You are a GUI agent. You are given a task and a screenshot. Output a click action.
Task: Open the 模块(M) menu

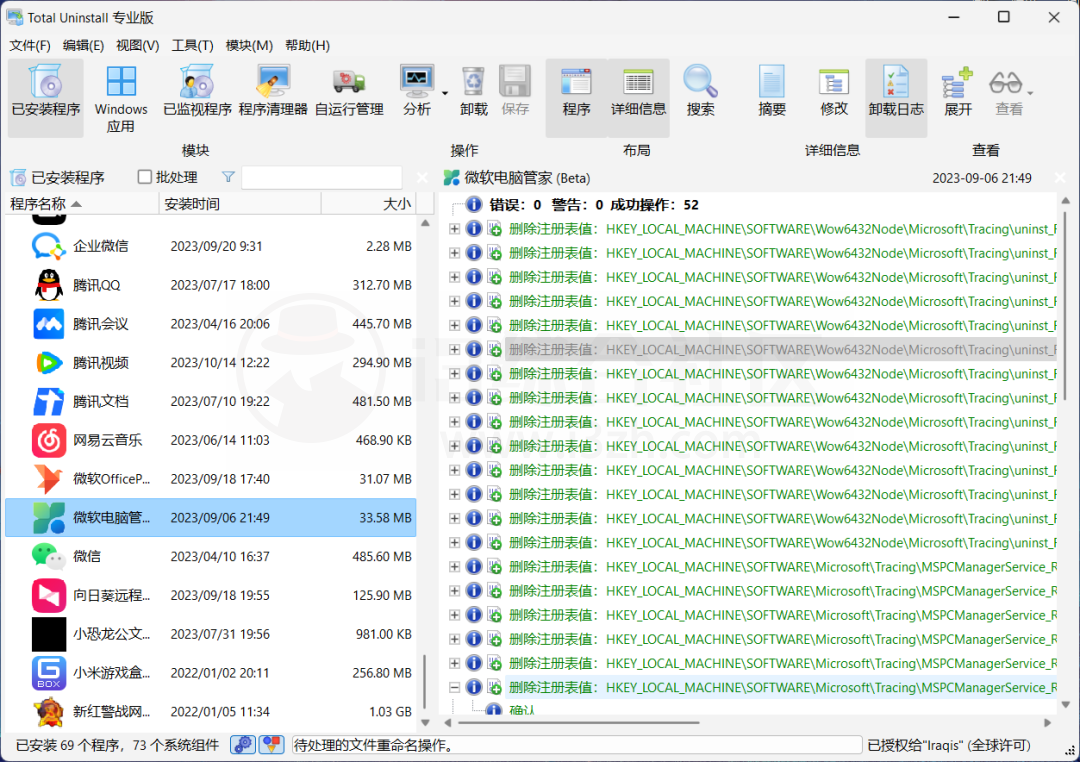249,45
